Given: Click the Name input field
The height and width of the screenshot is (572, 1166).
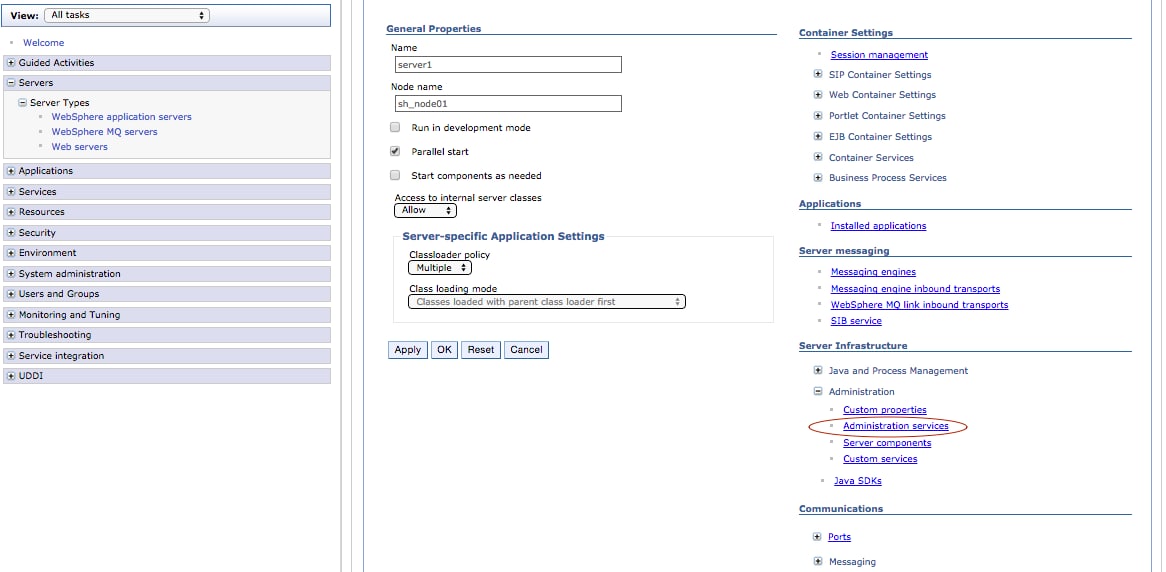Looking at the screenshot, I should [507, 65].
